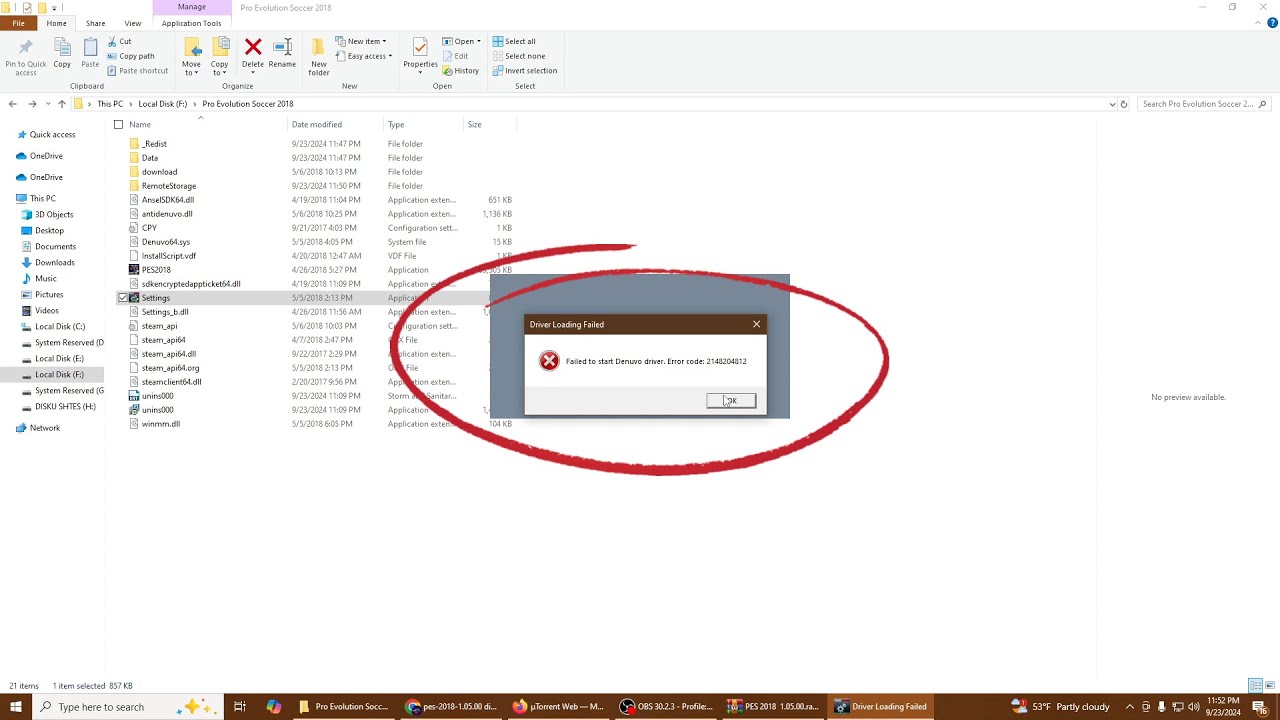1280x720 pixels.
Task: Click This PC in address breadcrumb
Action: click(110, 104)
